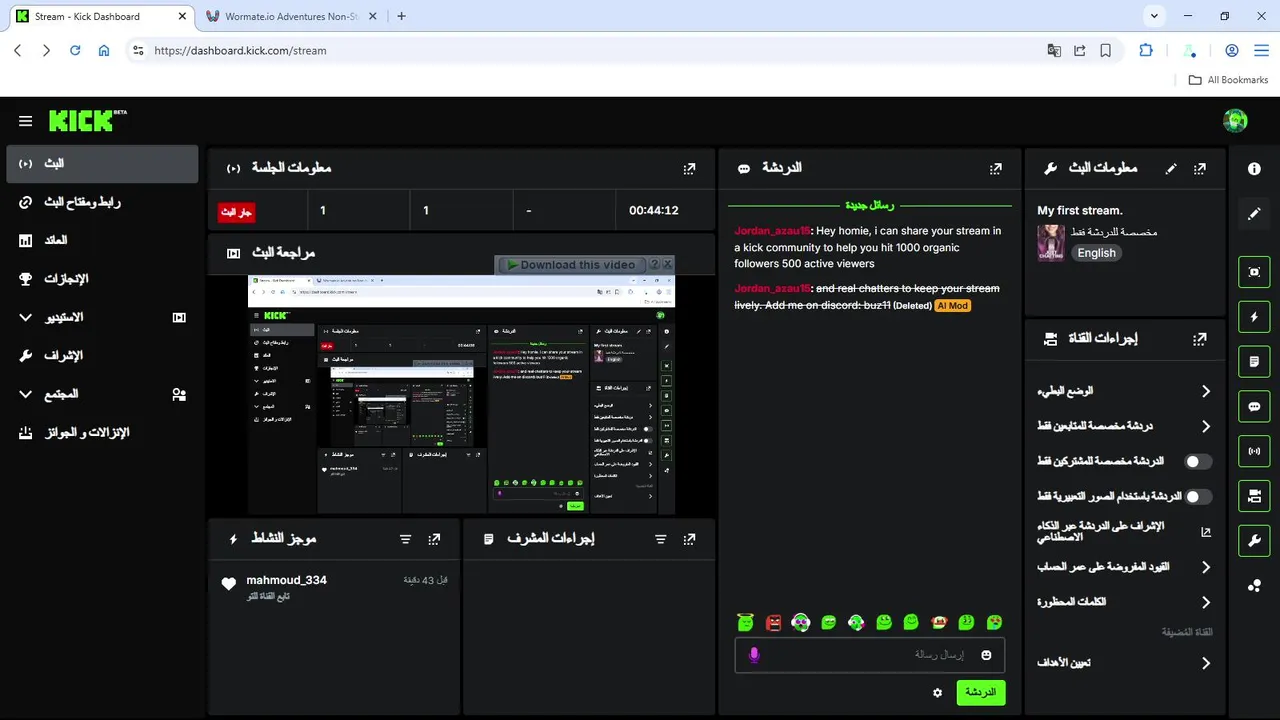1280x720 pixels.
Task: Toggle the session info broadcast icon in the rail
Action: (x=1254, y=451)
